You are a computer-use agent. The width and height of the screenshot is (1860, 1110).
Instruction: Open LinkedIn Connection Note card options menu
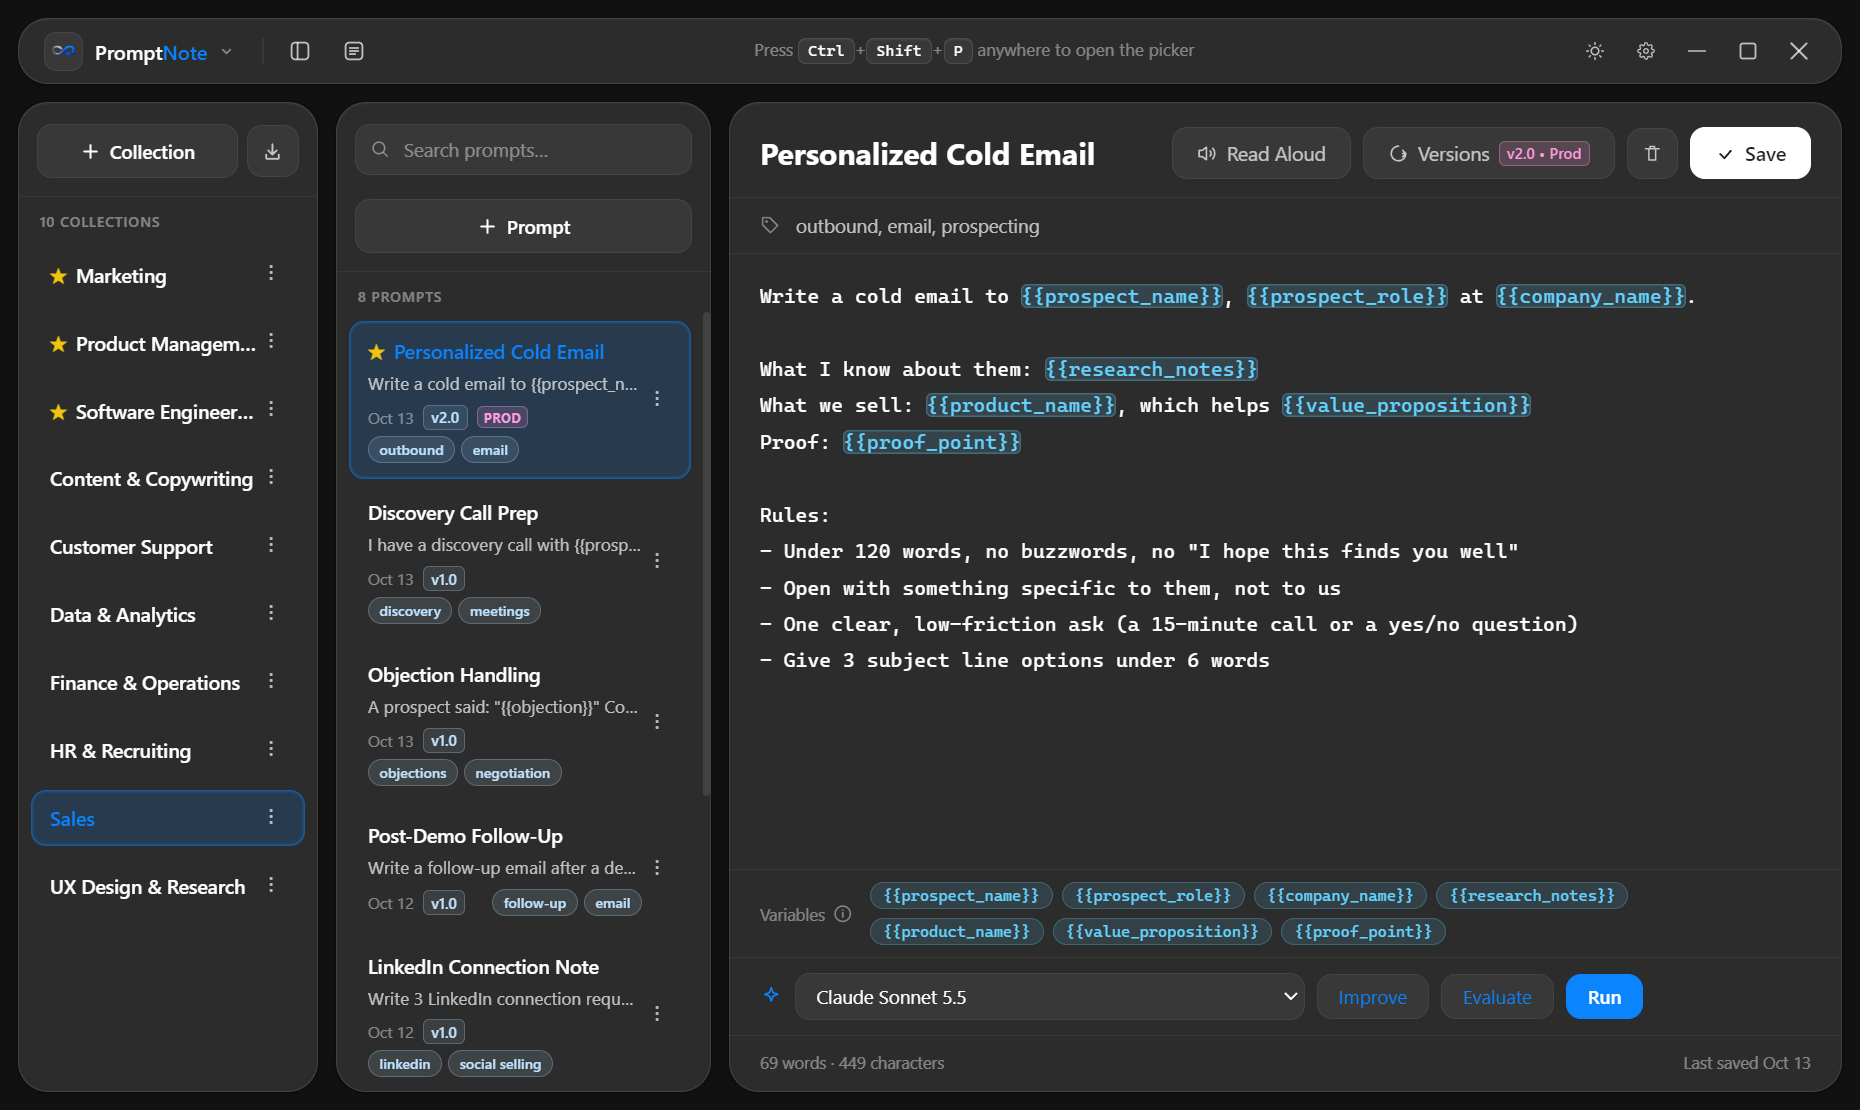(657, 1013)
